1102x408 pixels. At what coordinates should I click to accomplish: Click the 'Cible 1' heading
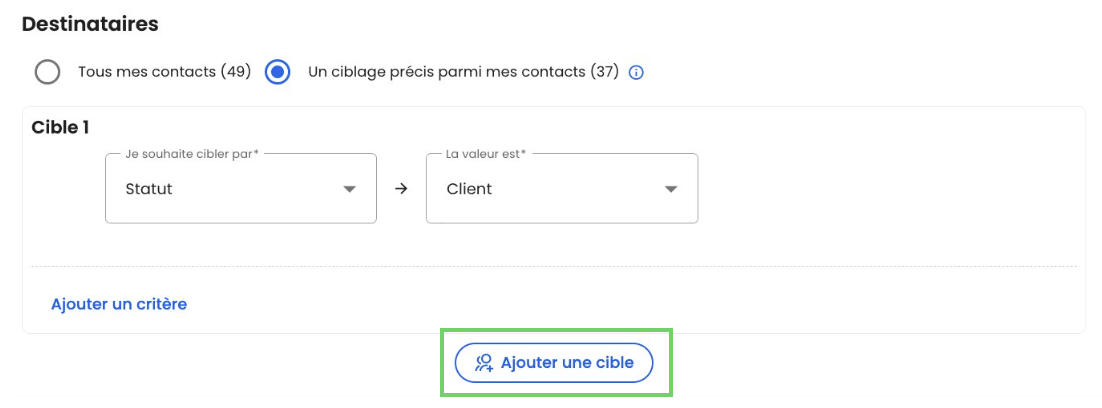[61, 127]
